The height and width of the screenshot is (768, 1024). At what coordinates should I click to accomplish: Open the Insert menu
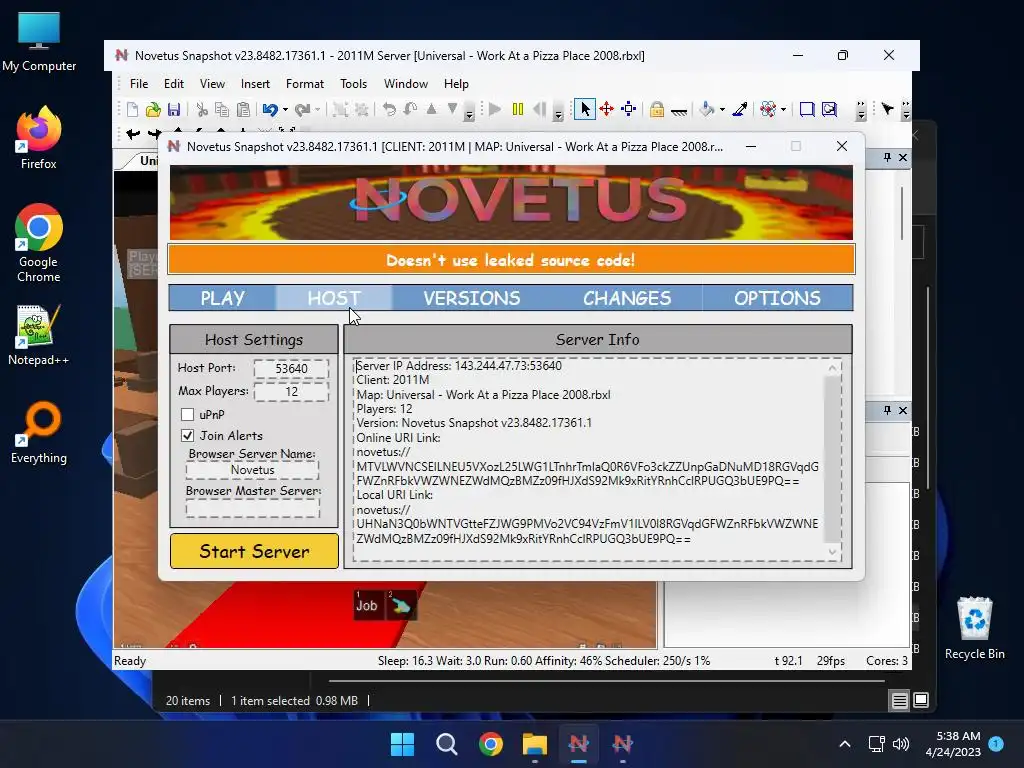coord(255,84)
